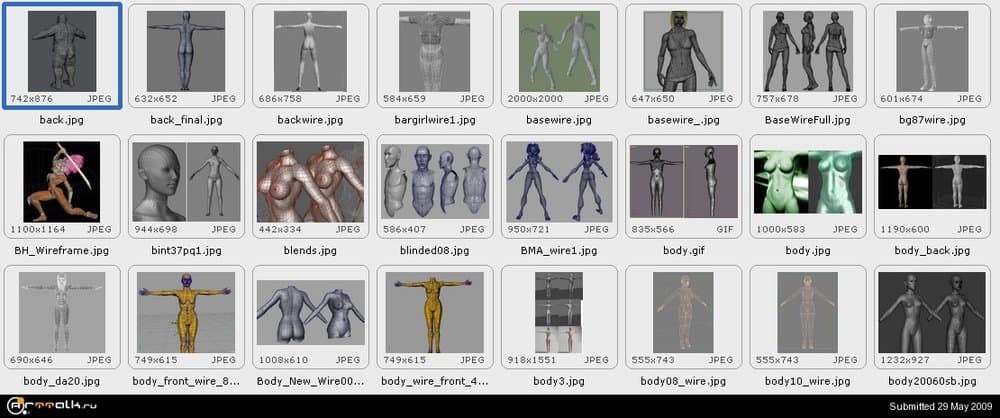Image resolution: width=1000 pixels, height=418 pixels.
Task: Click the file name text "blends.jpg"
Action: tap(311, 251)
